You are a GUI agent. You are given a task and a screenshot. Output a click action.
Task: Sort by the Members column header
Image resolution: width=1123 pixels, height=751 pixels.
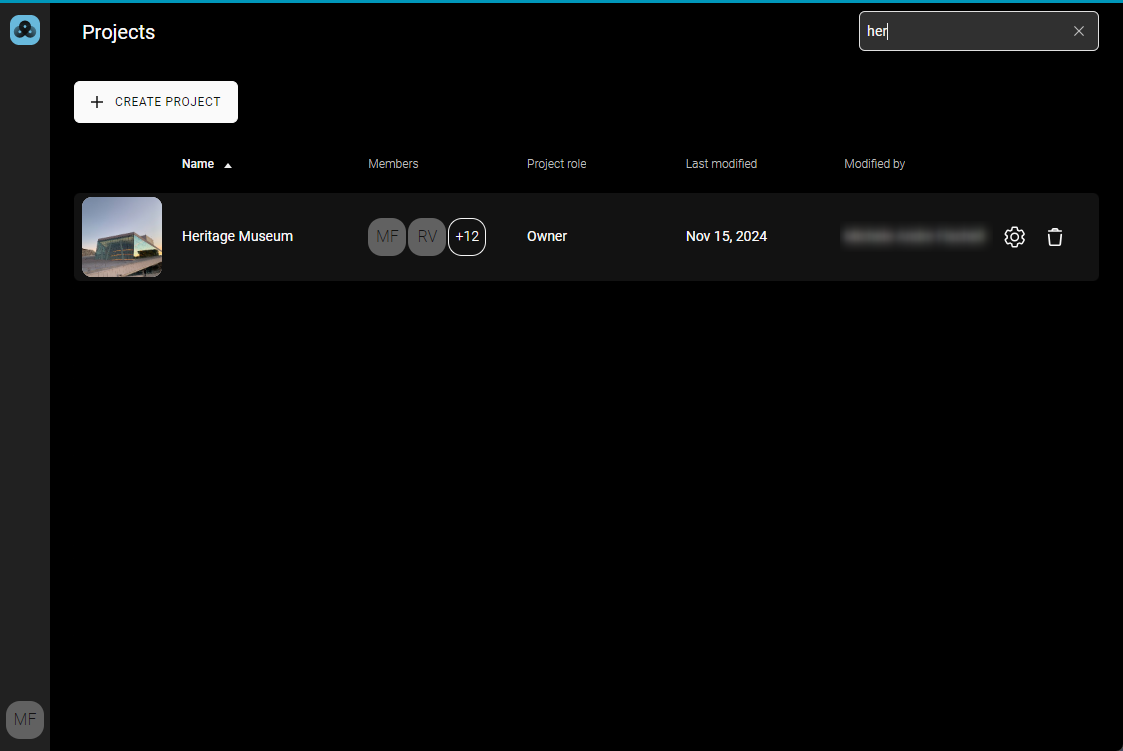coord(393,164)
